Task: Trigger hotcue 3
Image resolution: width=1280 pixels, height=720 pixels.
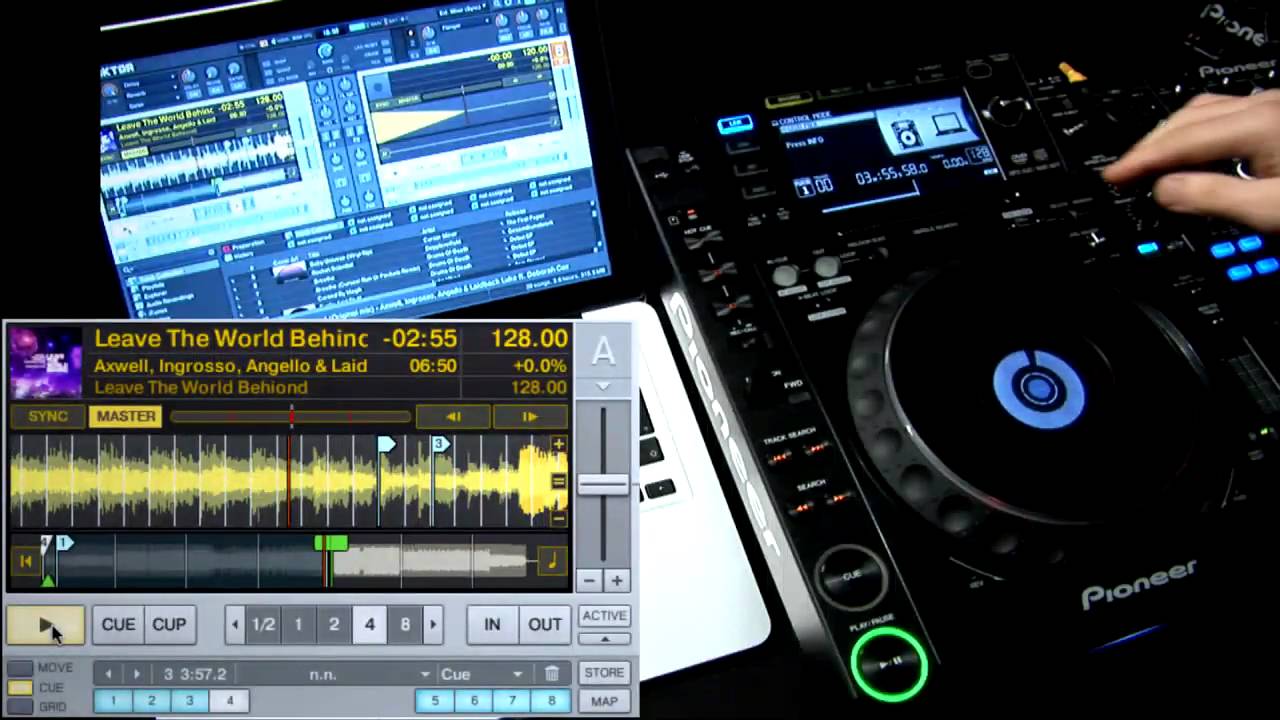Action: point(190,701)
